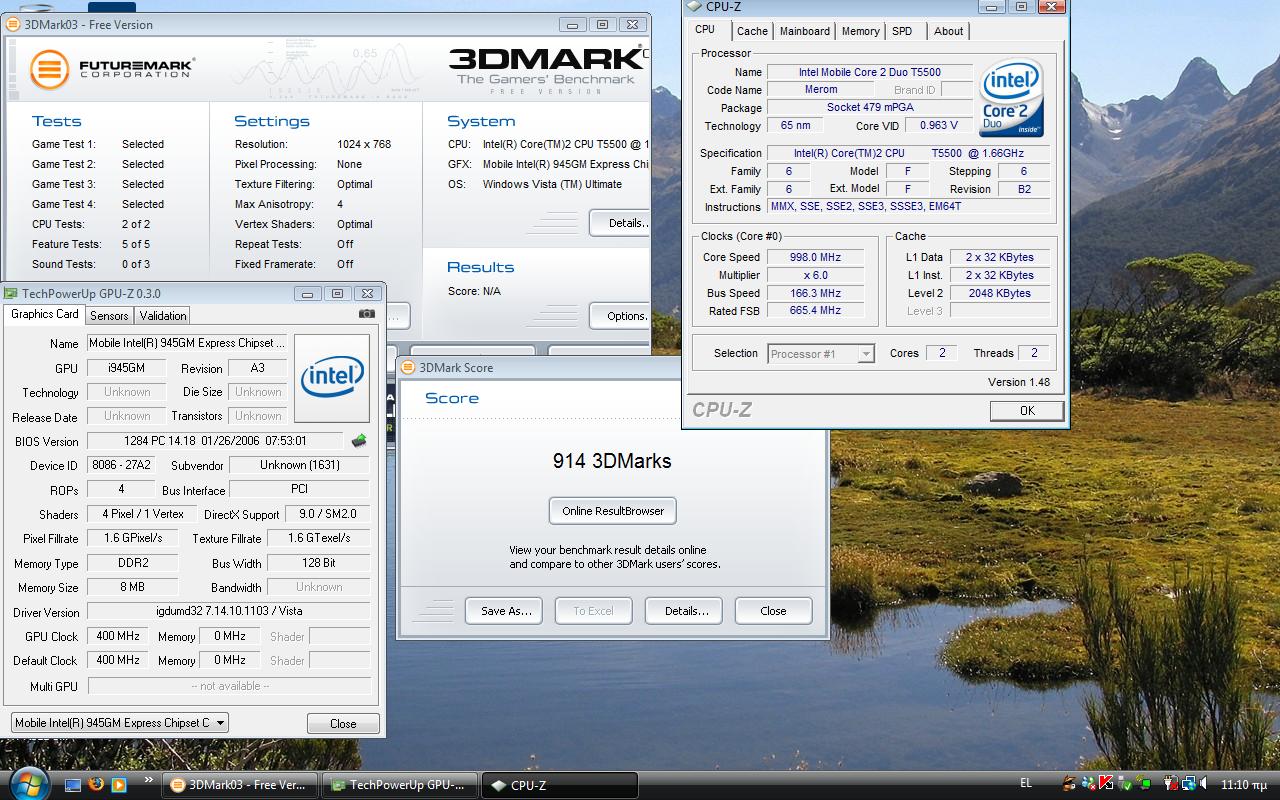Screen dimensions: 1280x800
Task: Click 914 3DMarks score text
Action: click(612, 461)
